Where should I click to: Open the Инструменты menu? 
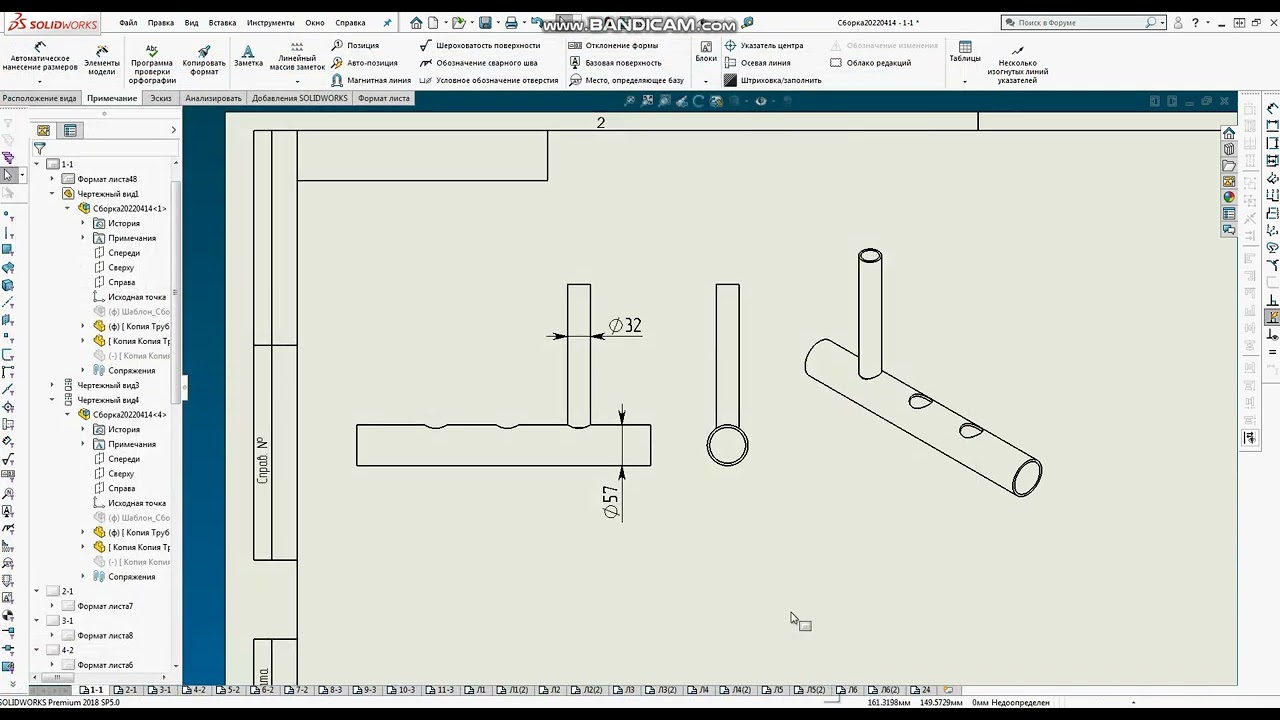270,22
